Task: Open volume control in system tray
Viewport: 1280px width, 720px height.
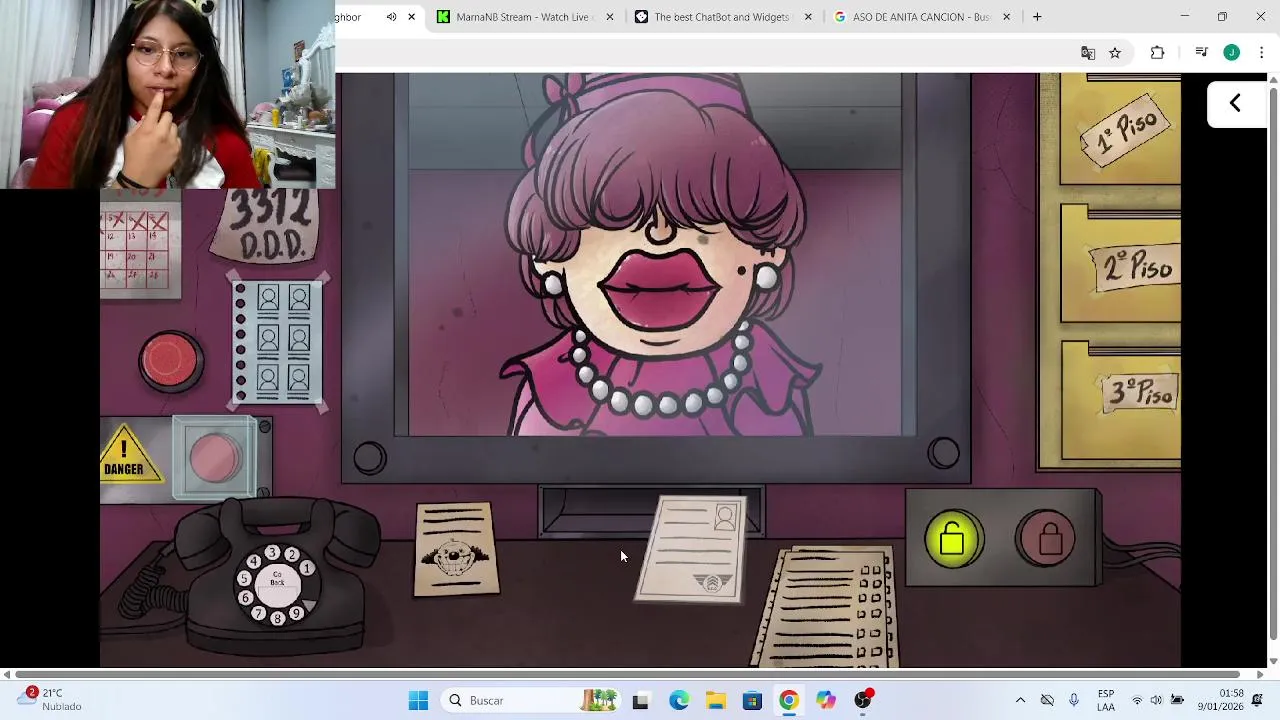Action: click(1156, 700)
